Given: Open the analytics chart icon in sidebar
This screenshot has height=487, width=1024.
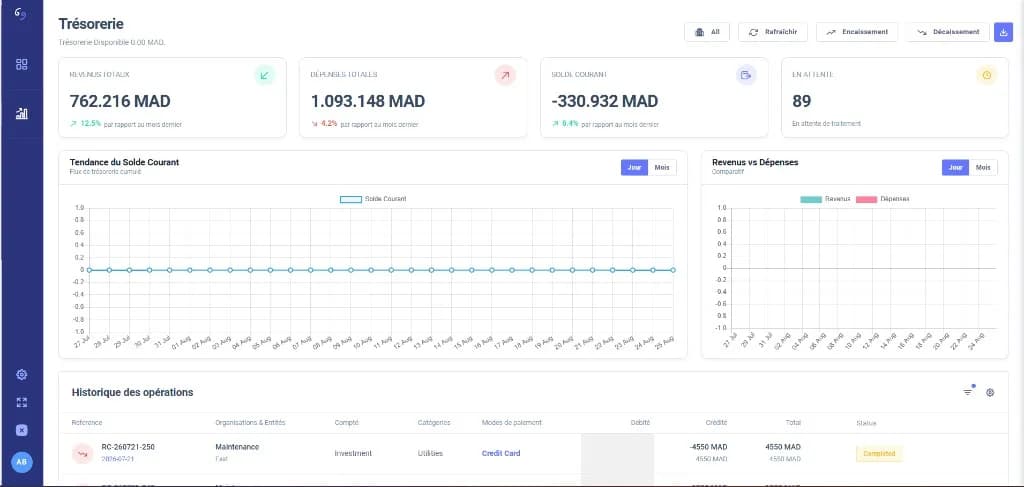Looking at the screenshot, I should point(22,114).
